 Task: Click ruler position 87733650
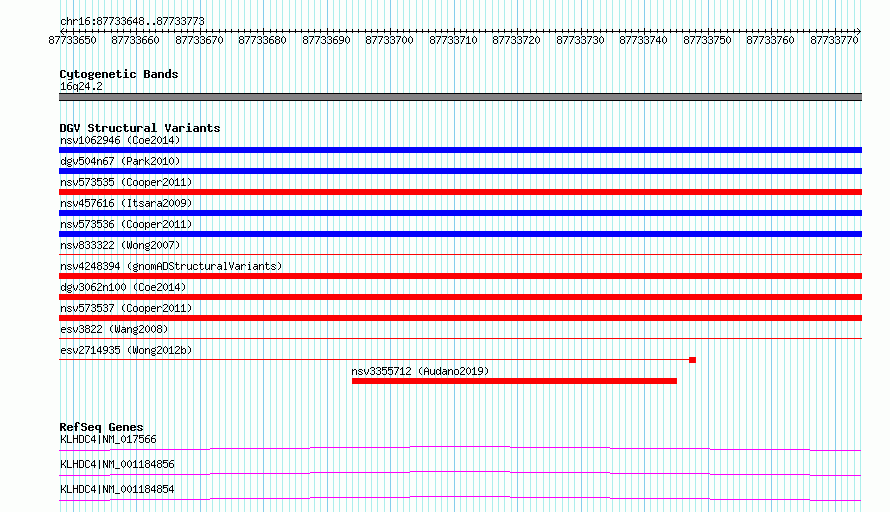click(x=73, y=40)
